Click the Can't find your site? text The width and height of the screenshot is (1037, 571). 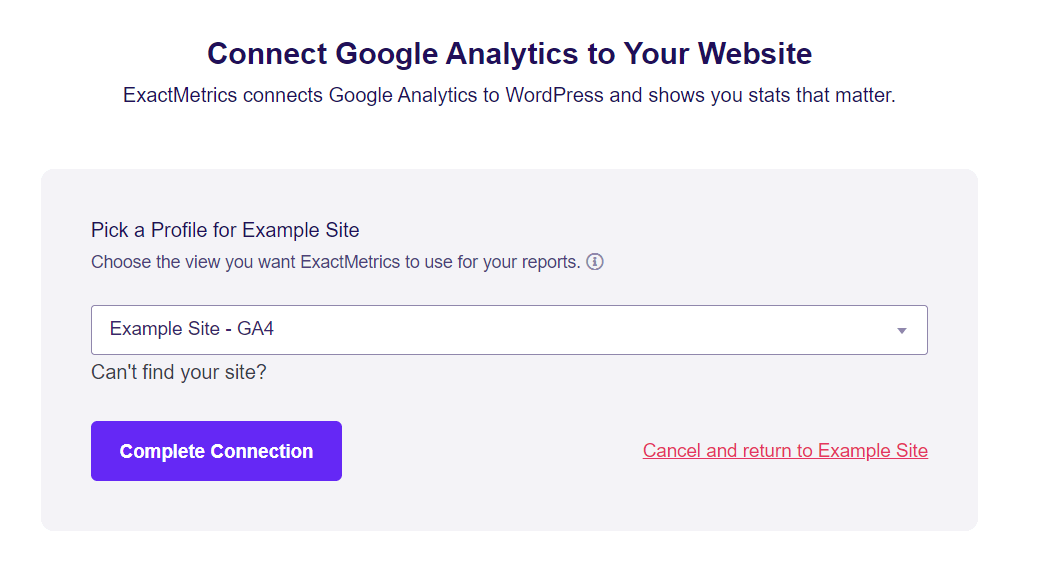pyautogui.click(x=179, y=372)
